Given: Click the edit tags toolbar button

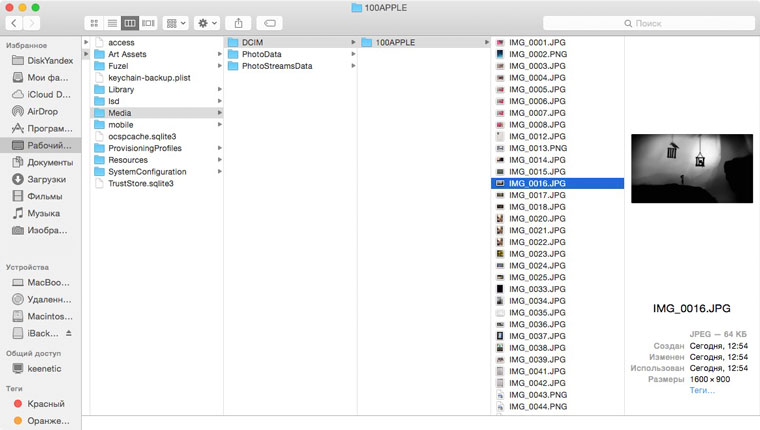Looking at the screenshot, I should [x=269, y=22].
